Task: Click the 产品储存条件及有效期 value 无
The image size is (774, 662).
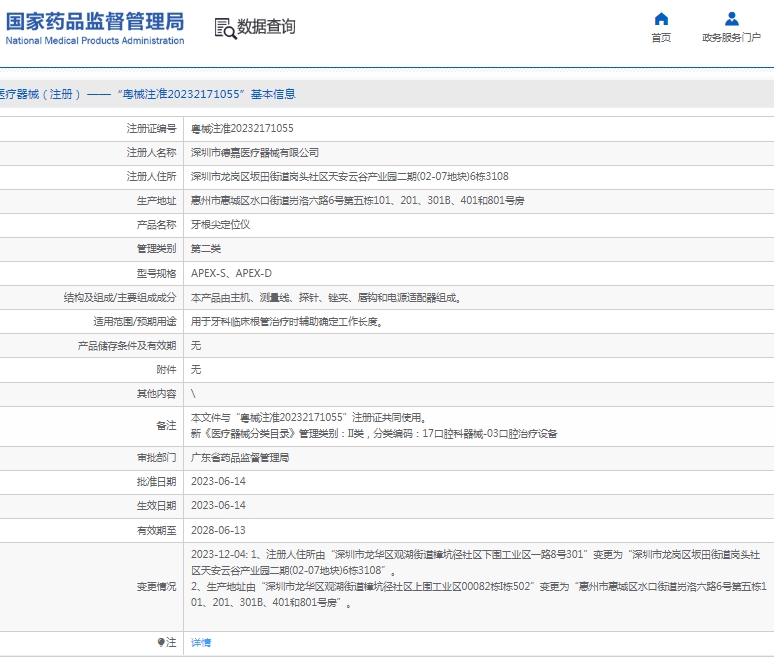Action: [x=196, y=346]
